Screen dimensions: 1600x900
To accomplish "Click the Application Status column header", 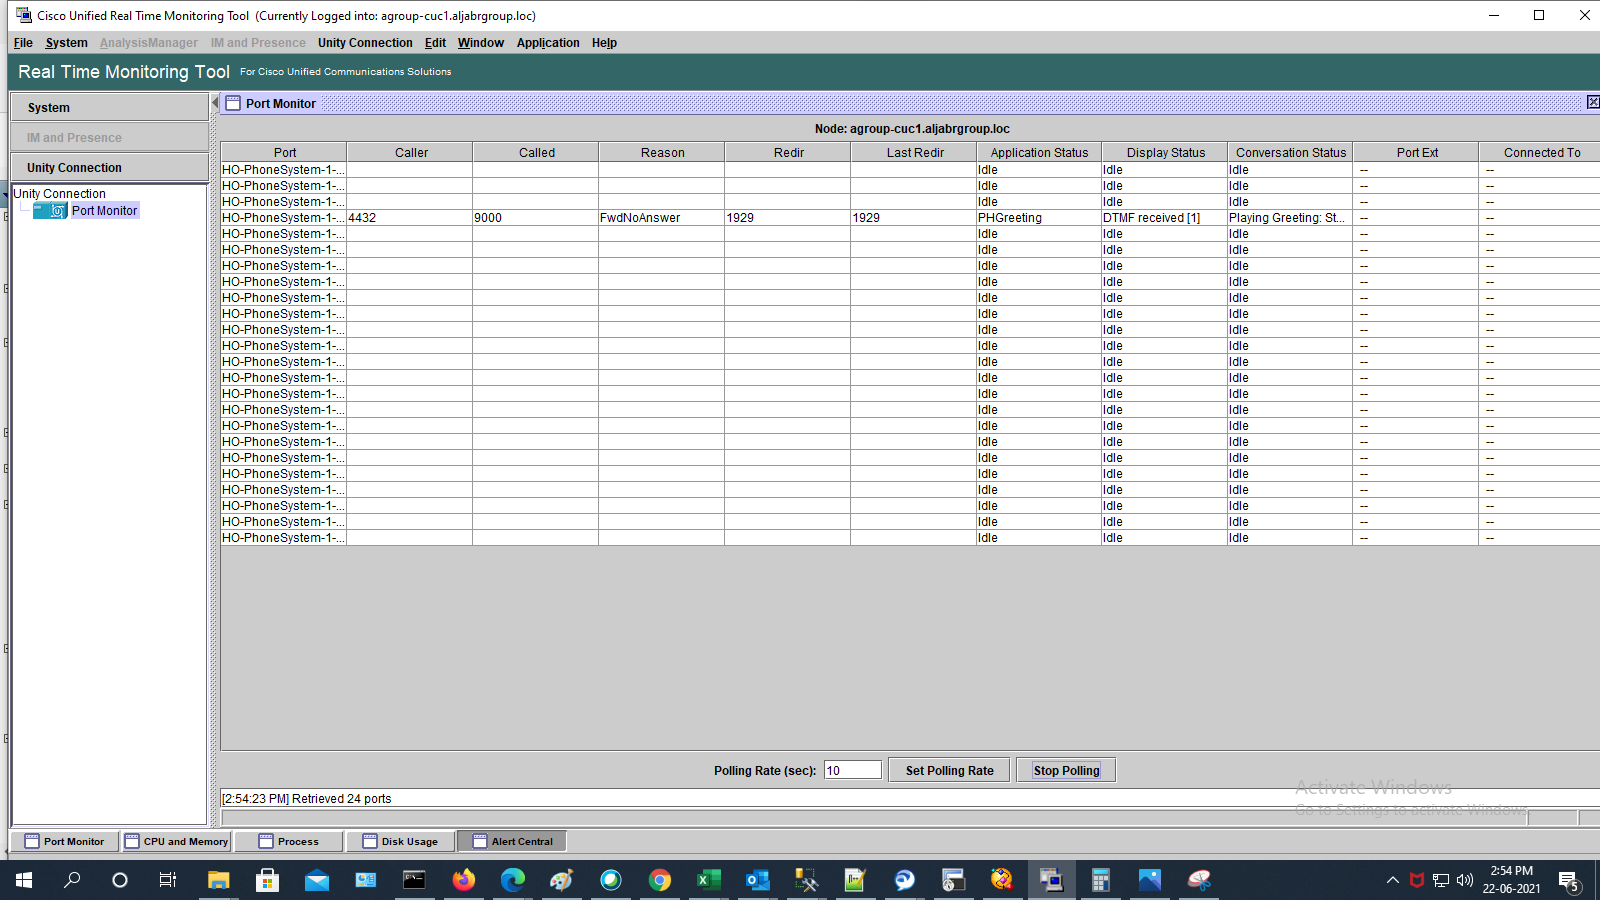I will [x=1039, y=152].
